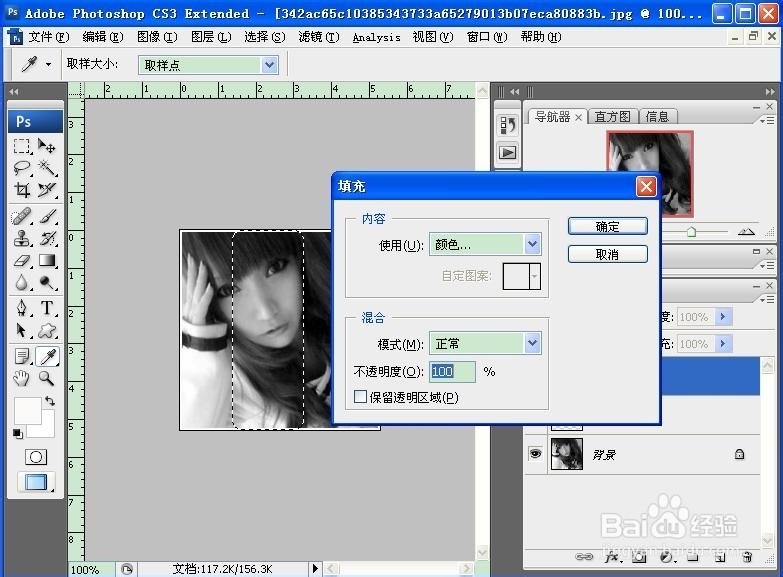783x577 pixels.
Task: Confirm fill with 确定 button
Action: 608,226
